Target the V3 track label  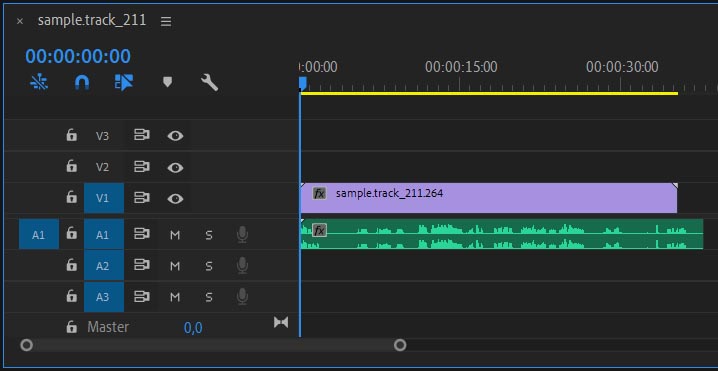pyautogui.click(x=103, y=136)
